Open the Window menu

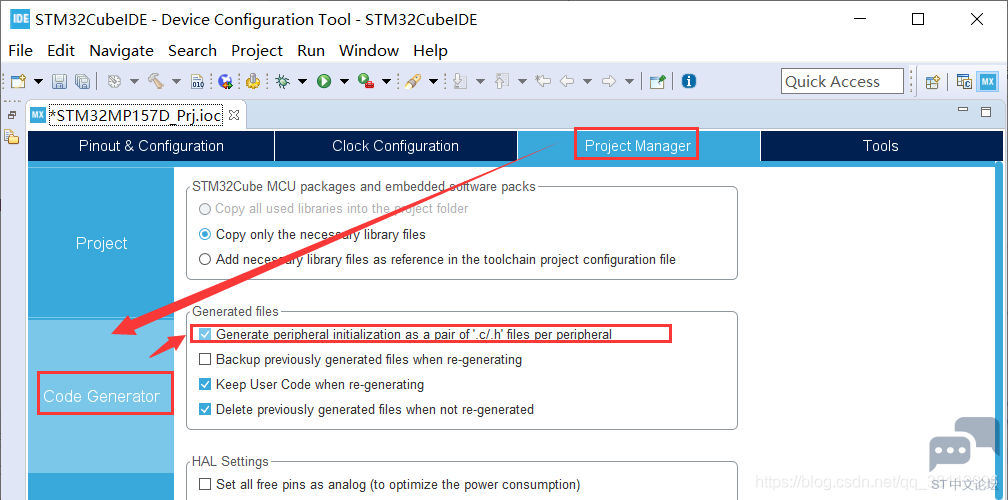click(369, 51)
